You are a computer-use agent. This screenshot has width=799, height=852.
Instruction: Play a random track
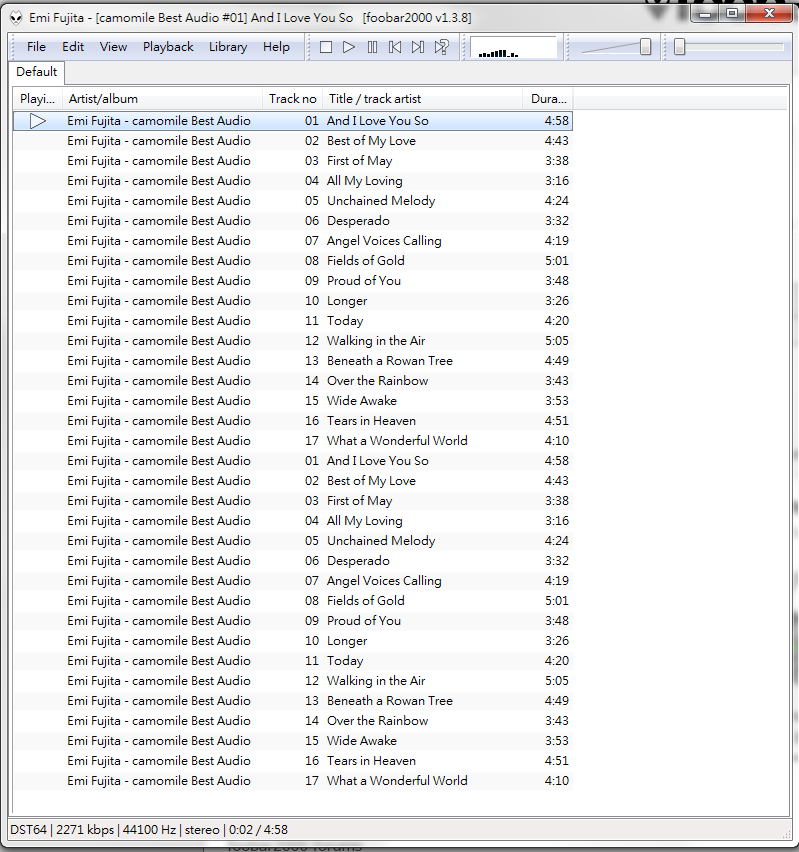click(441, 47)
